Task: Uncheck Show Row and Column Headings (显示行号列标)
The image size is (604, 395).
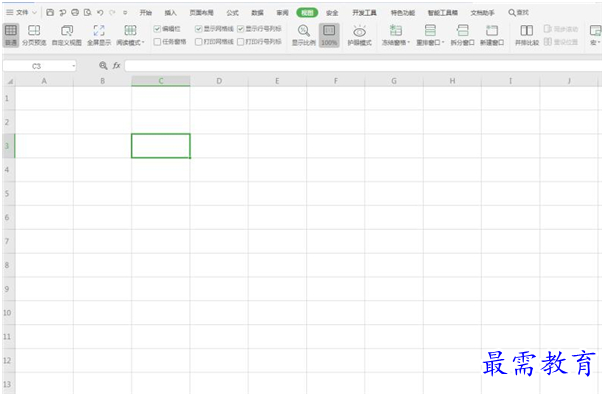Action: click(x=241, y=29)
